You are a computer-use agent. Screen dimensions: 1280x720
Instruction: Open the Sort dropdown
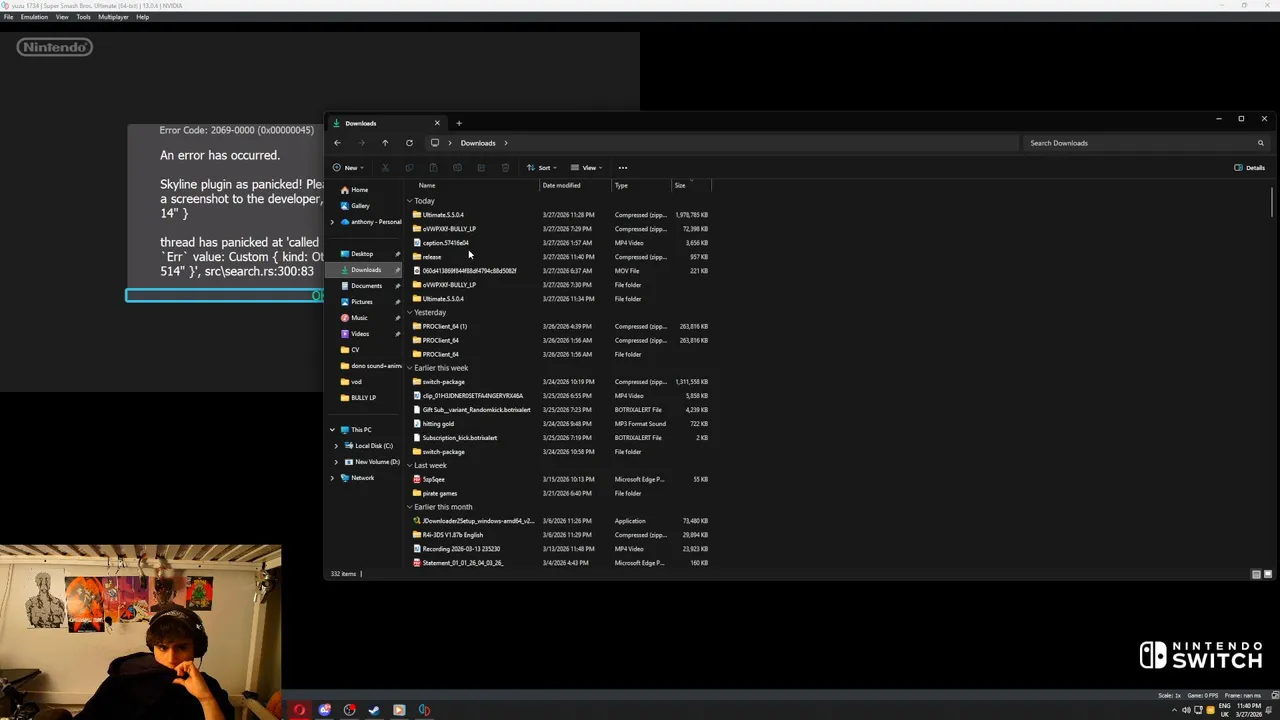point(541,168)
